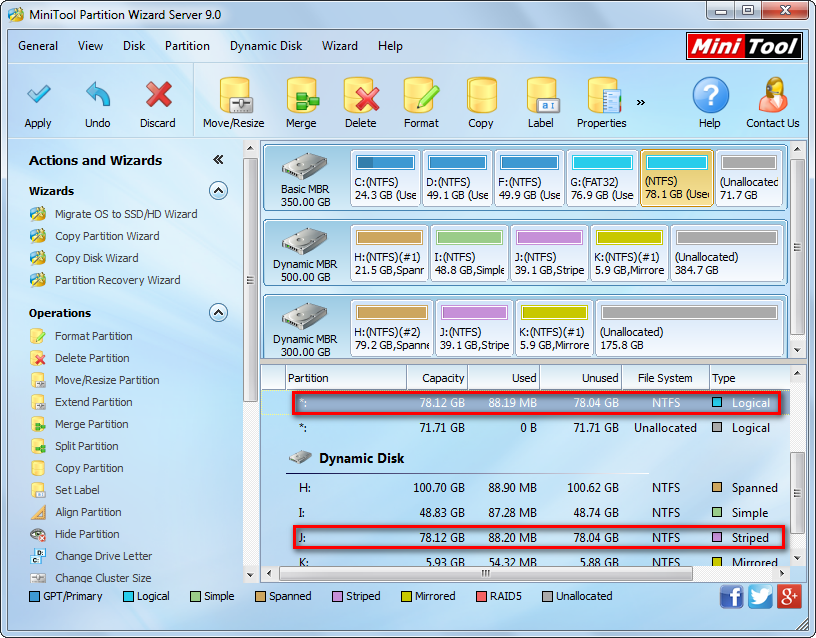Sort by File System column header
This screenshot has height=638, width=816.
click(x=666, y=378)
